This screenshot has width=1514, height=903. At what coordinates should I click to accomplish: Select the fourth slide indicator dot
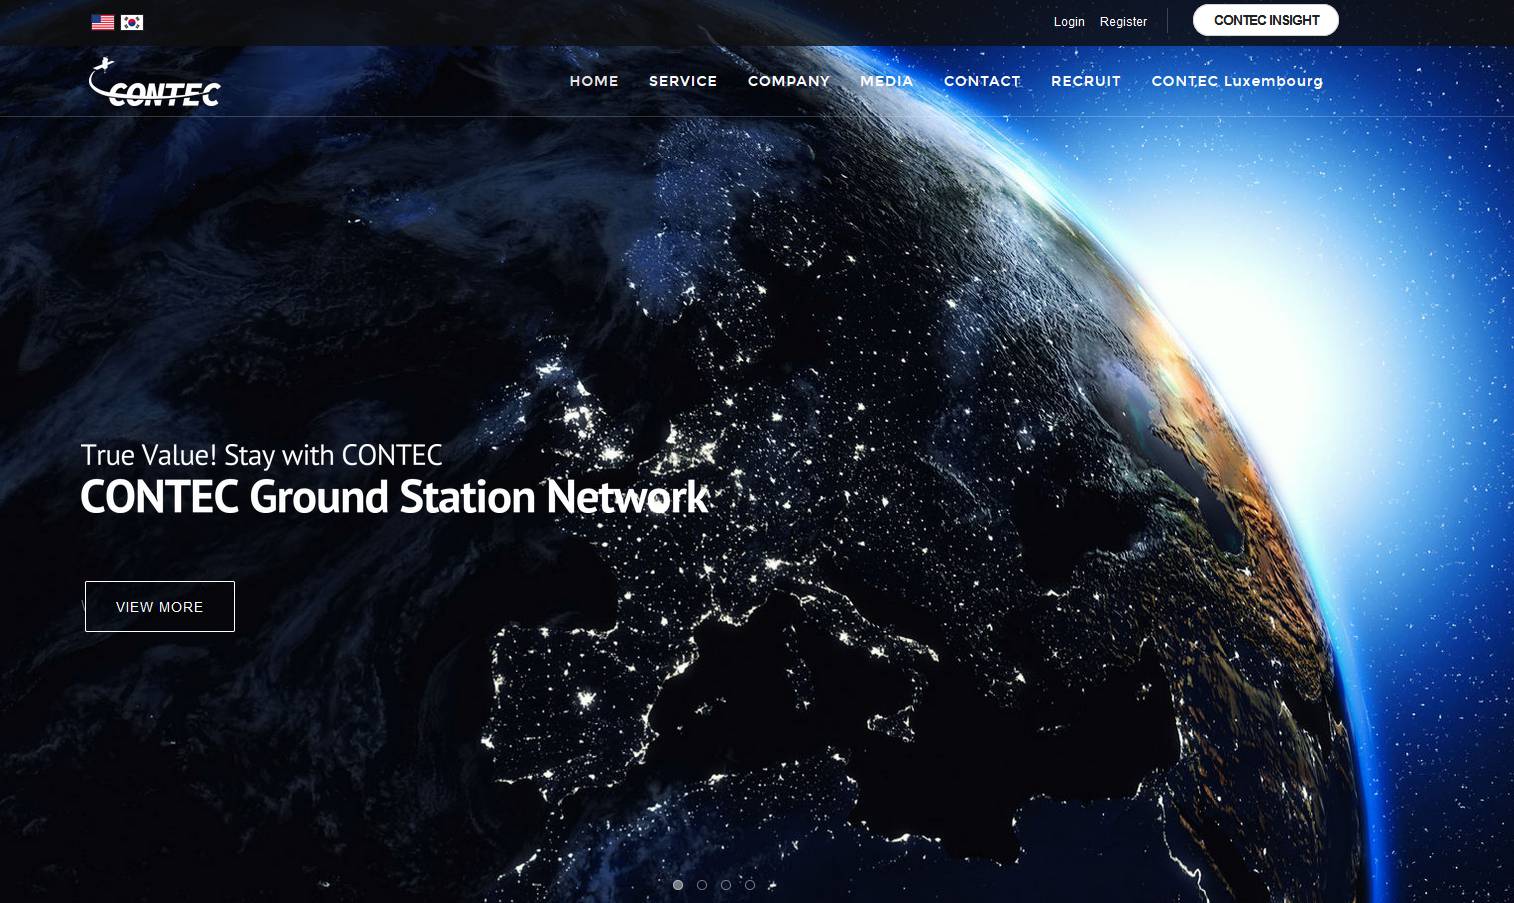(x=750, y=885)
